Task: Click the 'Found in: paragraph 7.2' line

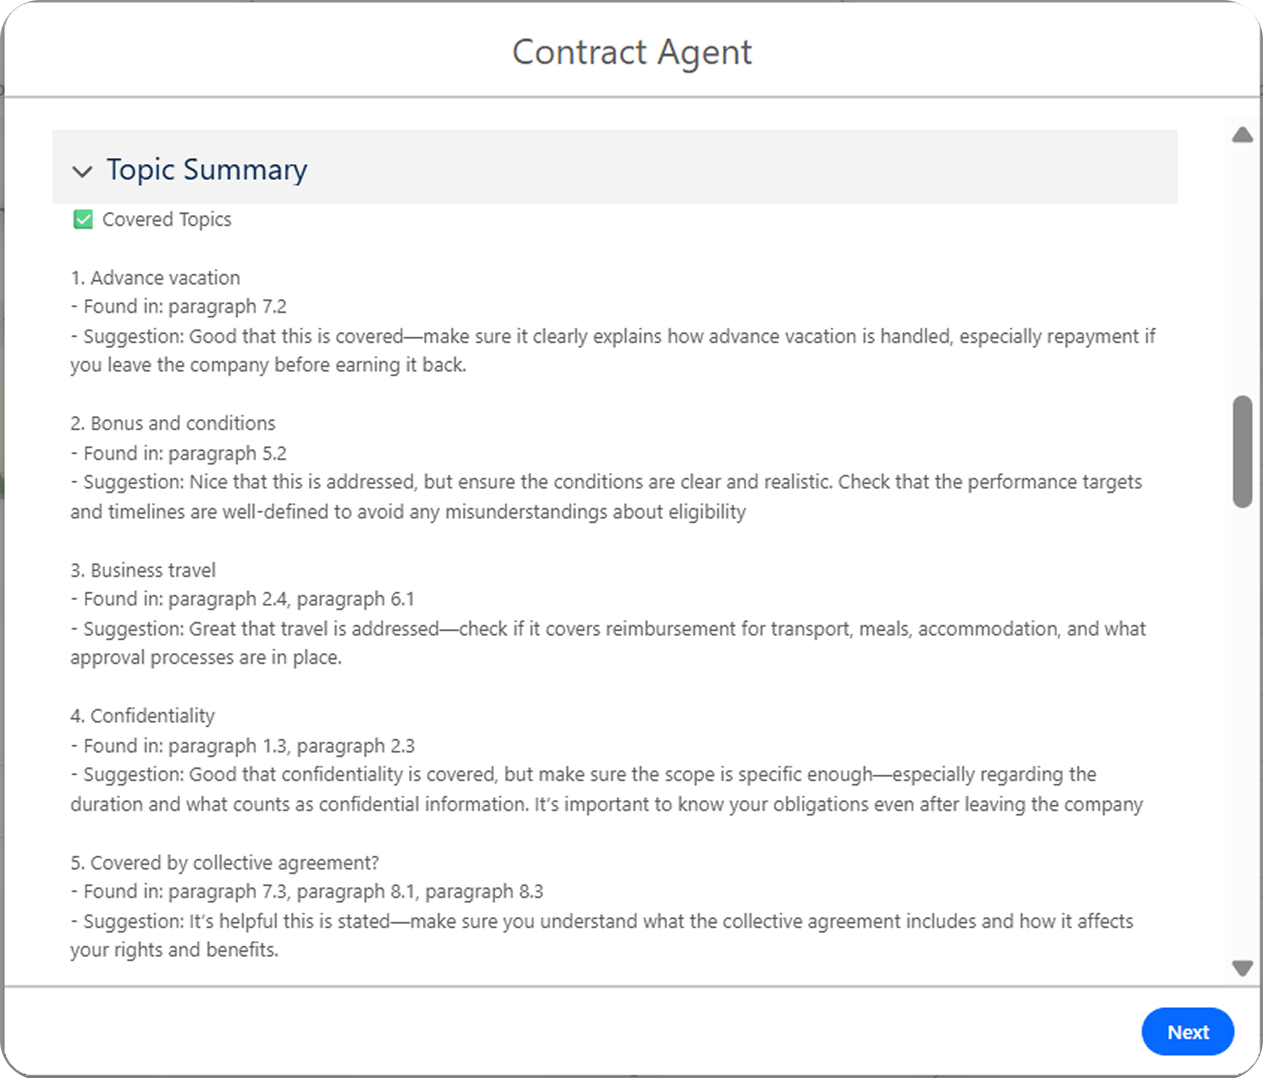Action: [x=179, y=307]
